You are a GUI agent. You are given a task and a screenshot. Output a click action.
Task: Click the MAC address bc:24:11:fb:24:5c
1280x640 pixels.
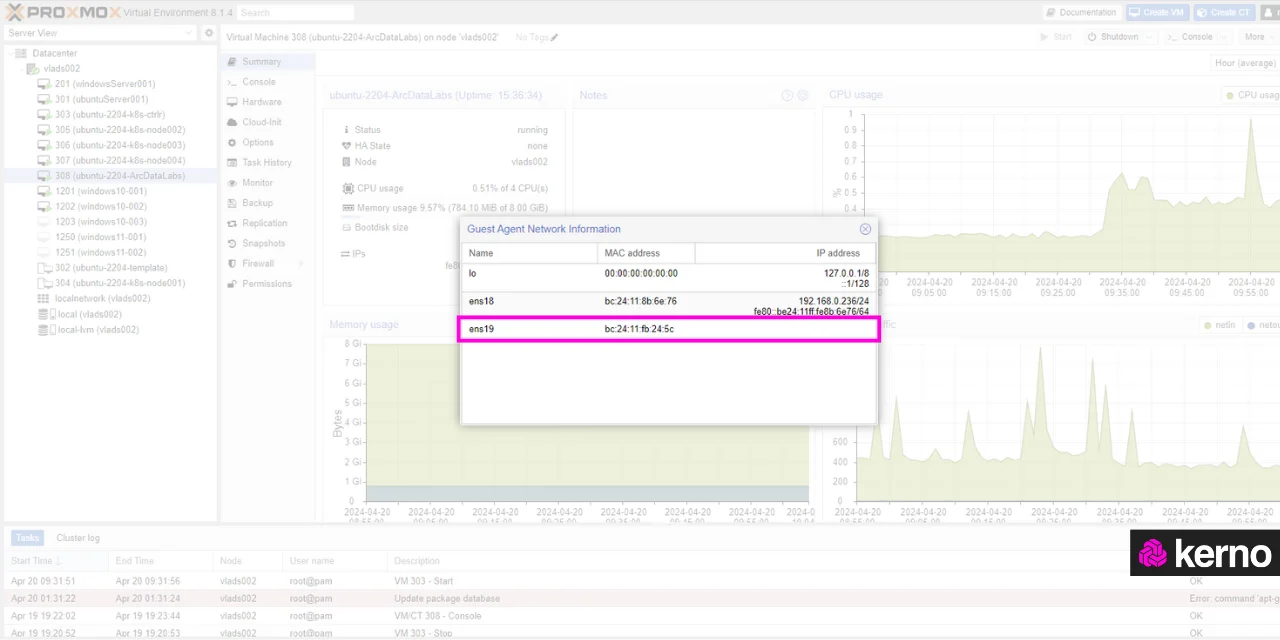point(639,329)
